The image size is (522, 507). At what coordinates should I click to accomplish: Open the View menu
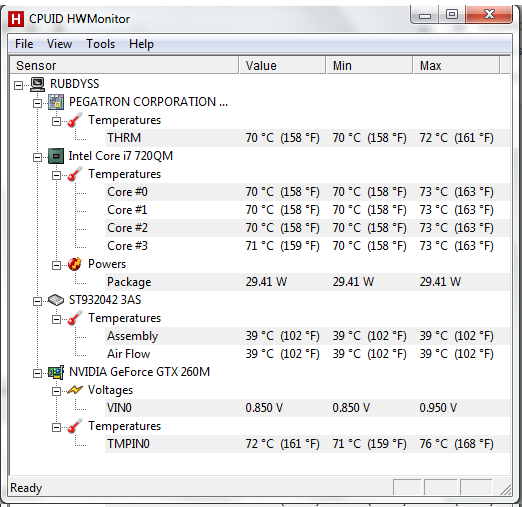point(59,44)
